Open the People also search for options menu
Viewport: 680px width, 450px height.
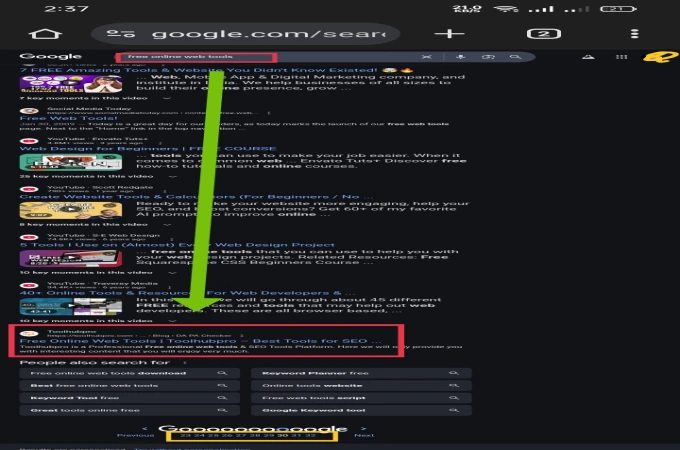(185, 362)
